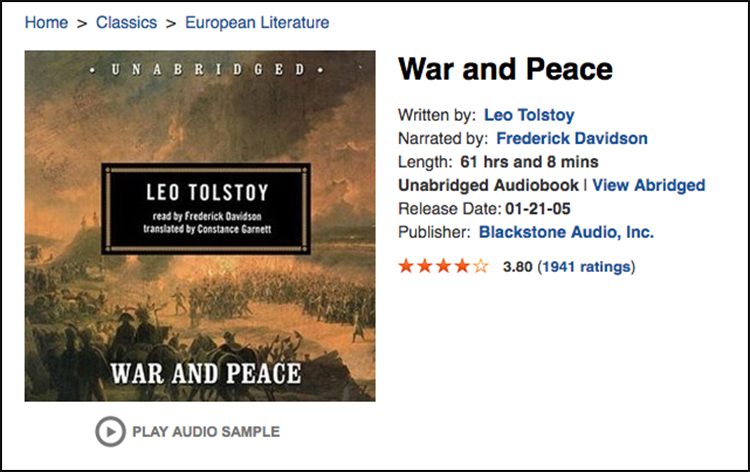Open publisher Blackstone Audio, Inc. link
The image size is (750, 472).
point(566,232)
